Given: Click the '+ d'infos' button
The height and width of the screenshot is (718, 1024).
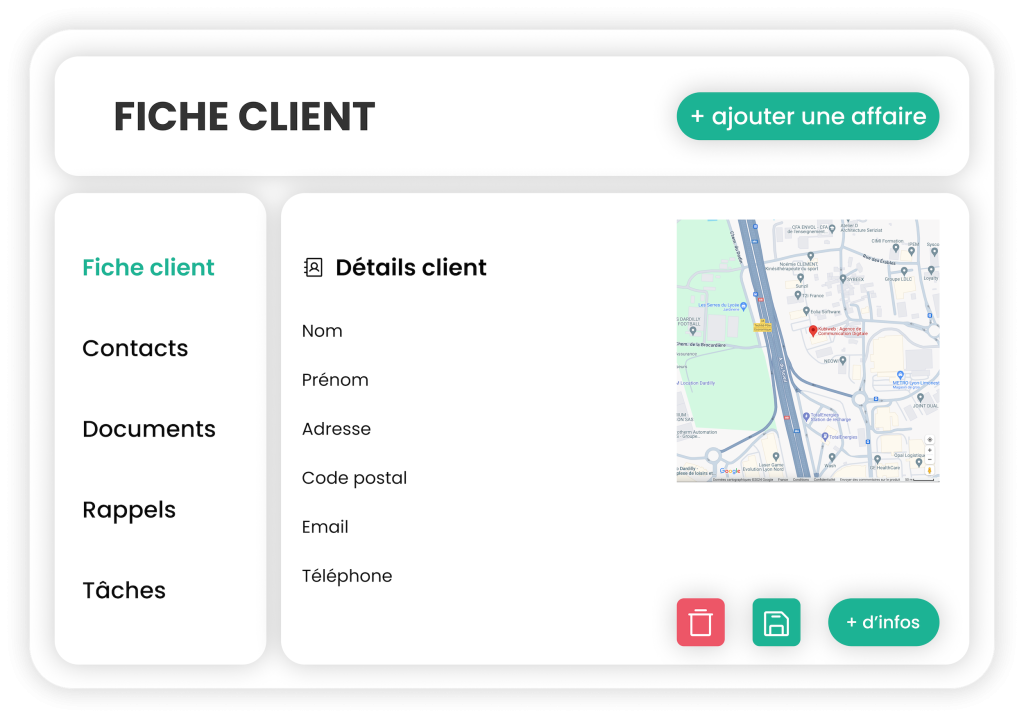Looking at the screenshot, I should [x=884, y=622].
